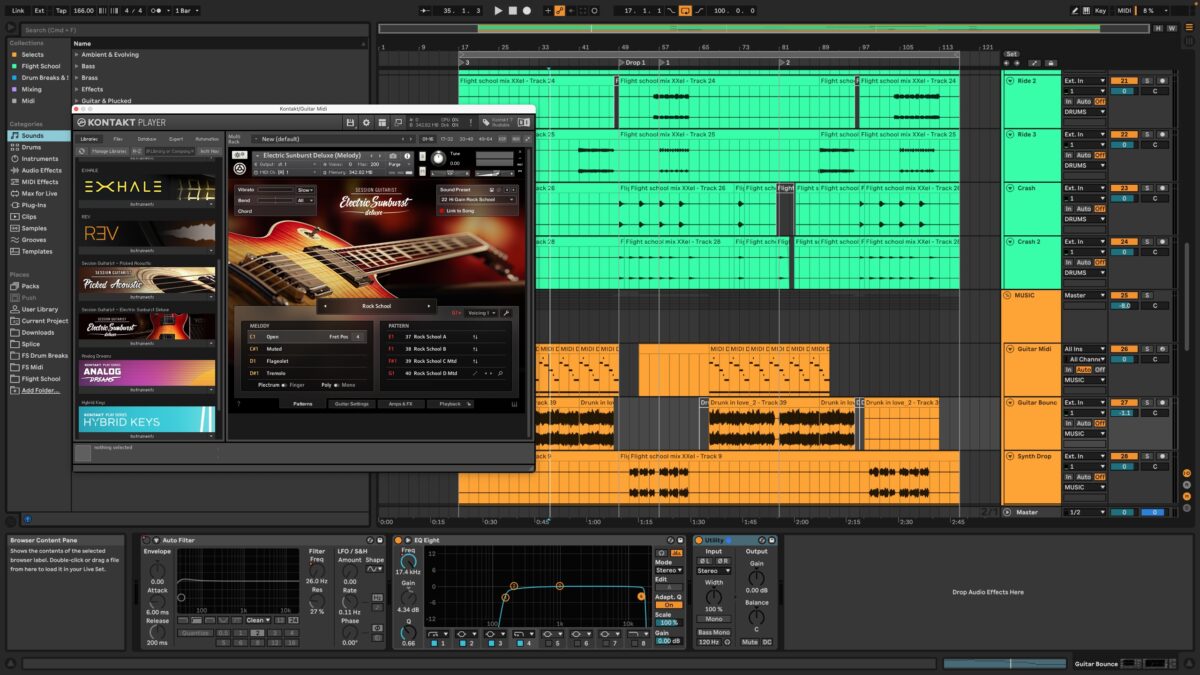Stop playback with the Stop button

[x=513, y=10]
